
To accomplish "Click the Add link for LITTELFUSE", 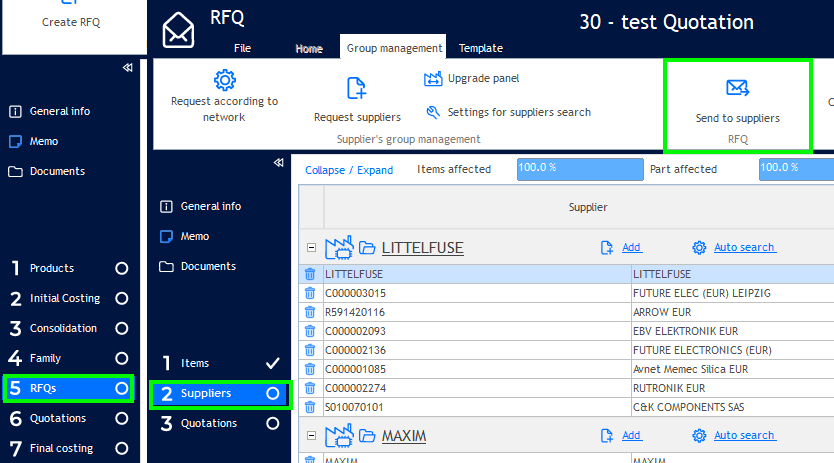I will pyautogui.click(x=631, y=247).
